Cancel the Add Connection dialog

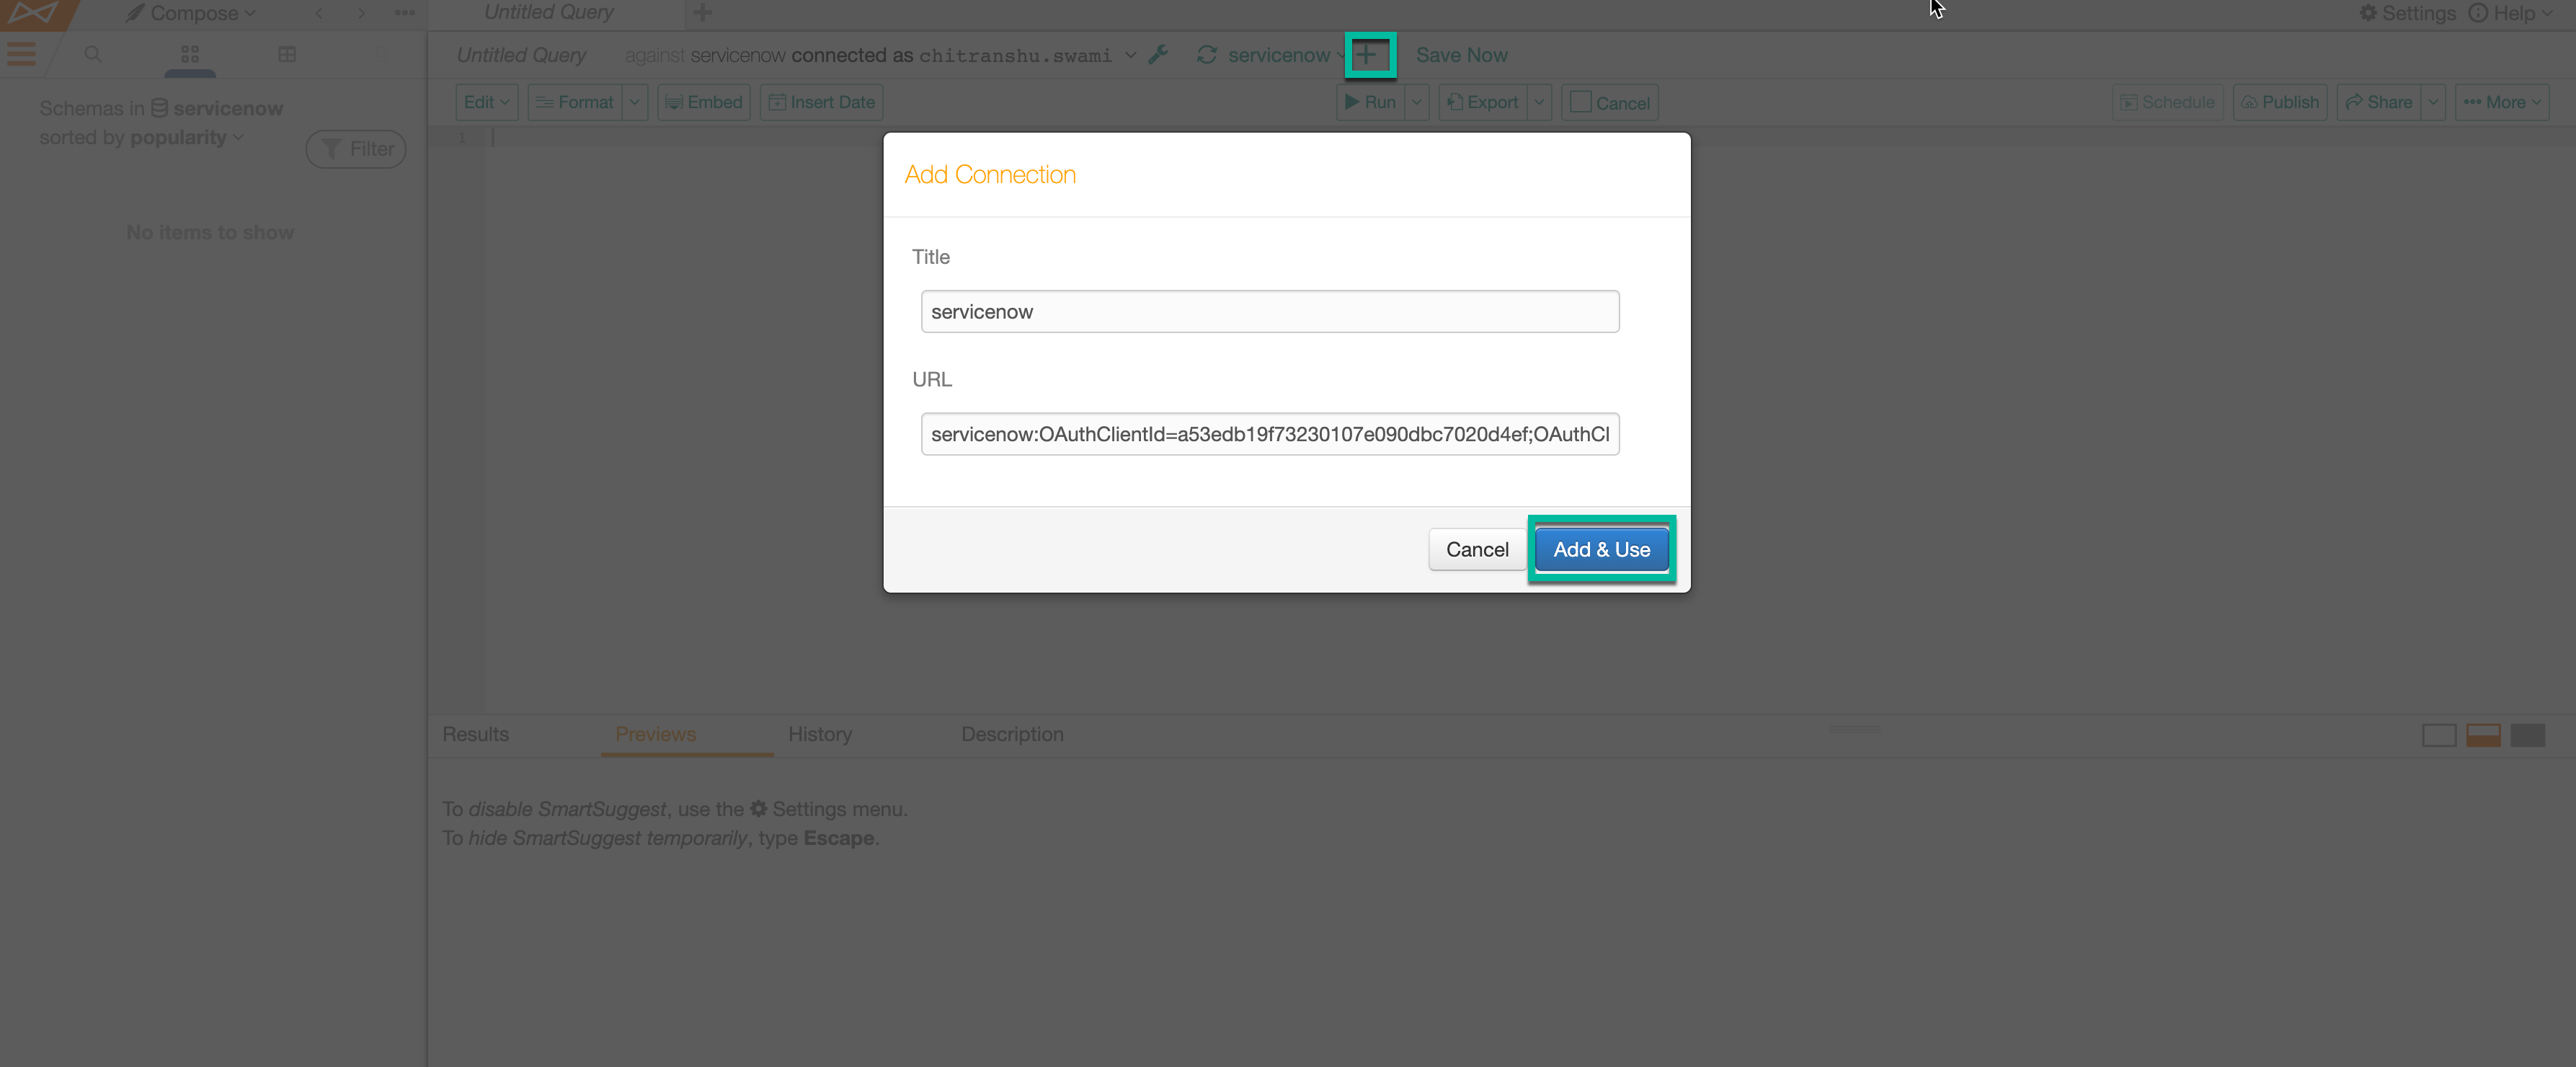click(x=1476, y=549)
